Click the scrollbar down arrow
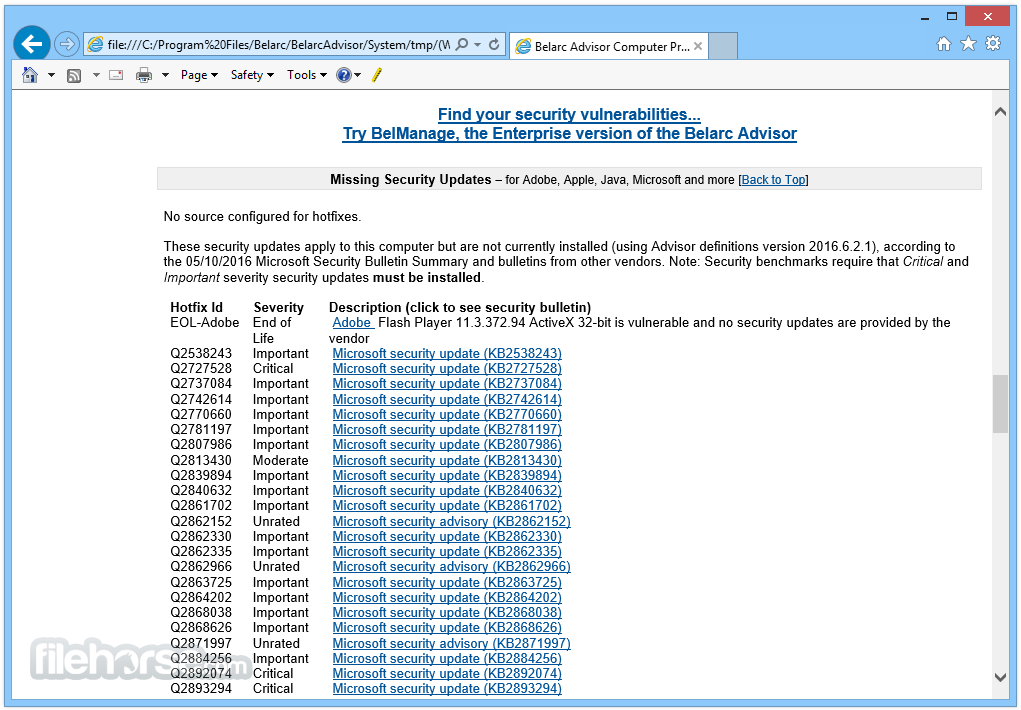Viewport: 1021px width, 710px height. coord(1000,677)
